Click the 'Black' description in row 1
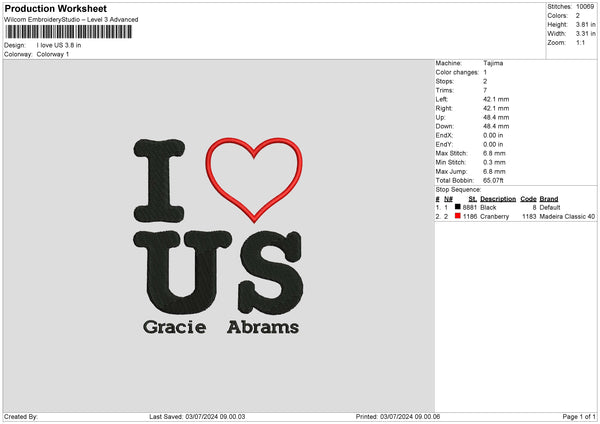This screenshot has width=600, height=424. [x=488, y=207]
